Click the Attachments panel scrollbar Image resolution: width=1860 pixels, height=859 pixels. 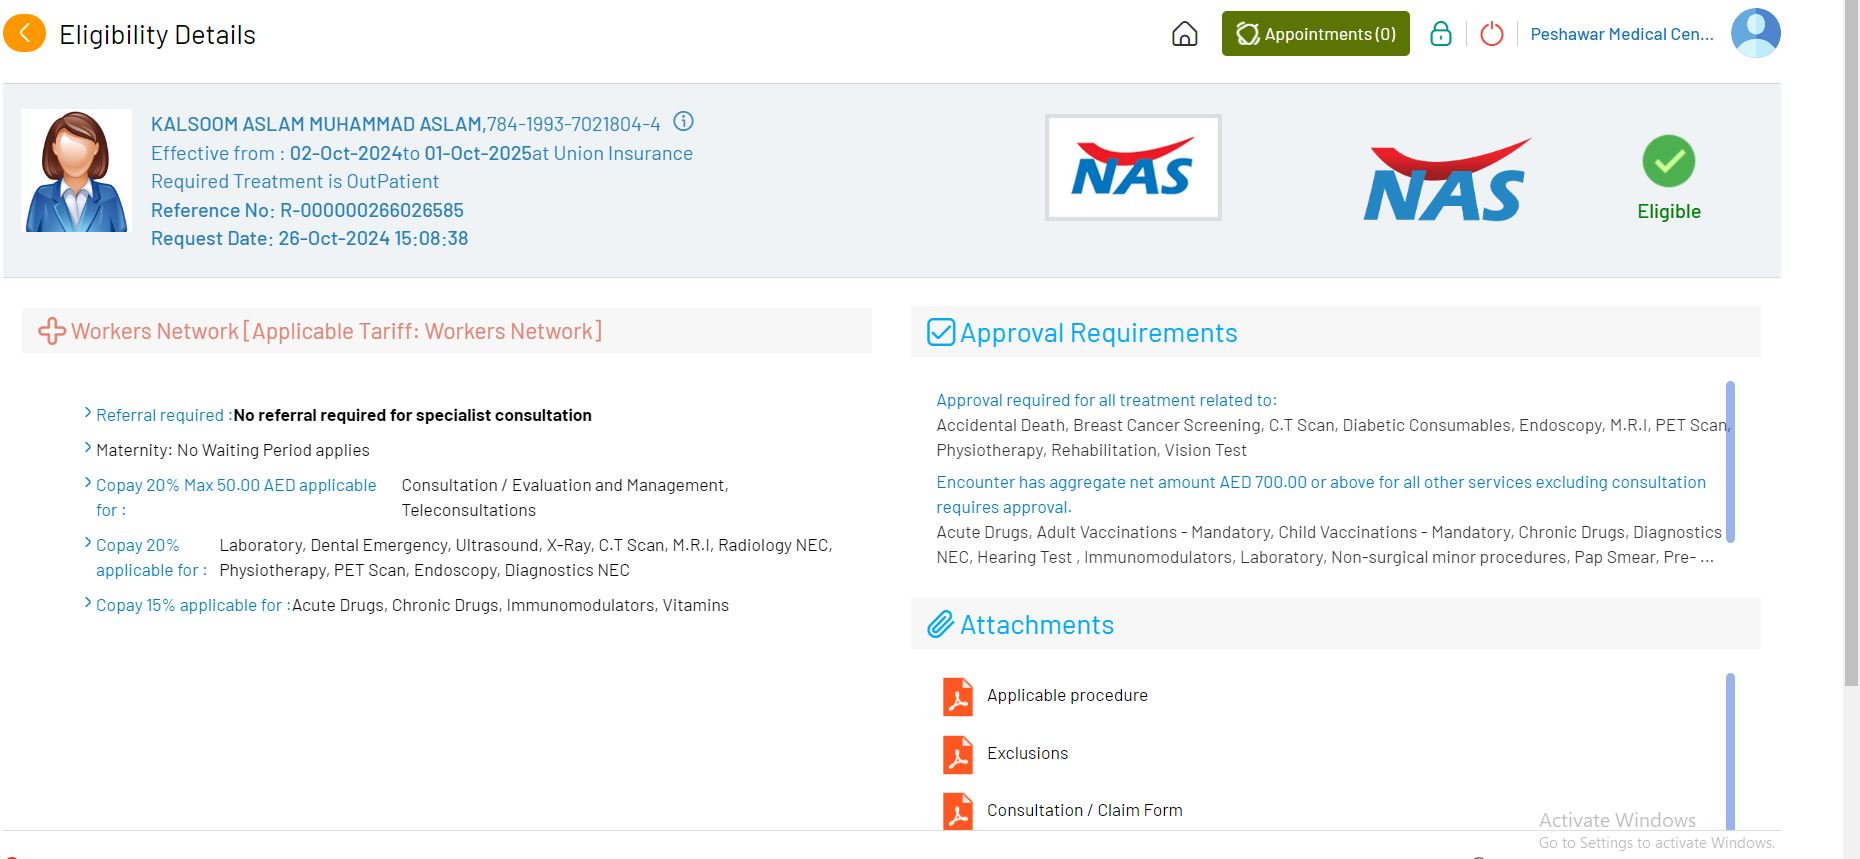(x=1730, y=751)
